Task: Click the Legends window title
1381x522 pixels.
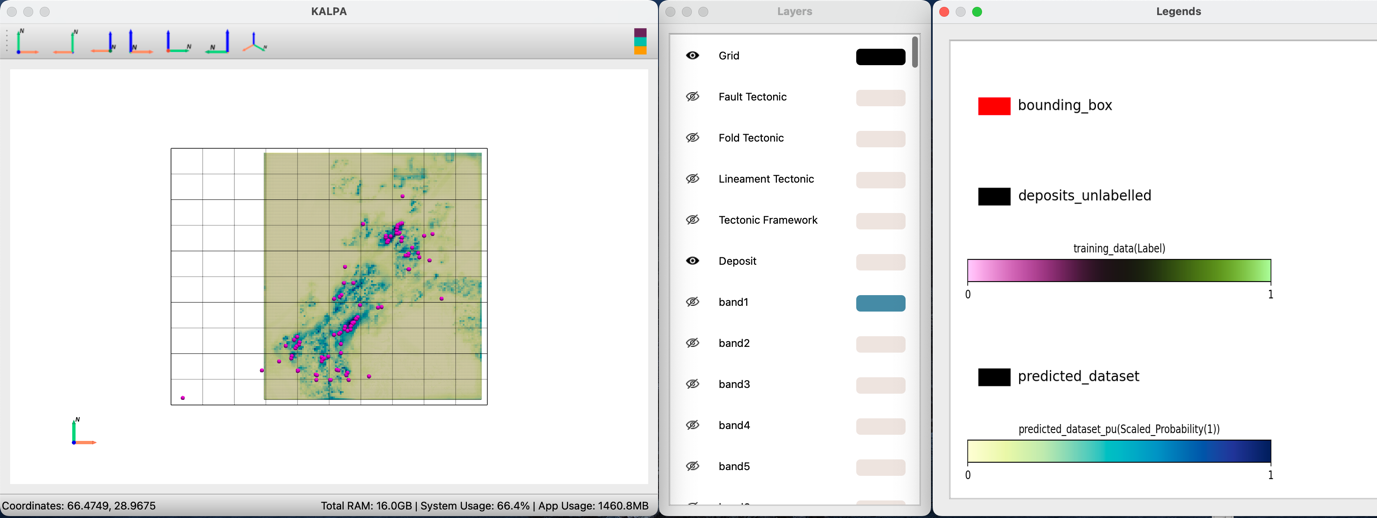Action: pos(1181,12)
